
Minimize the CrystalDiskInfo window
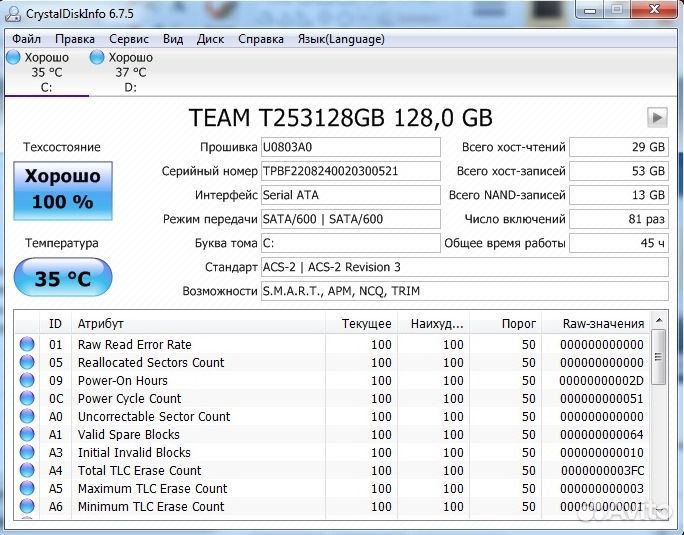coord(590,10)
